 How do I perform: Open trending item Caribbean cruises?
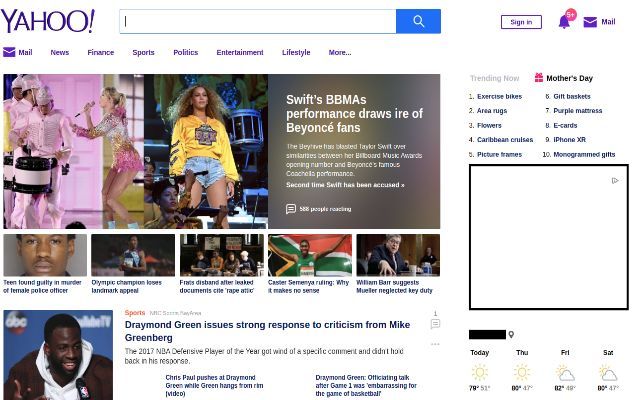click(x=505, y=140)
